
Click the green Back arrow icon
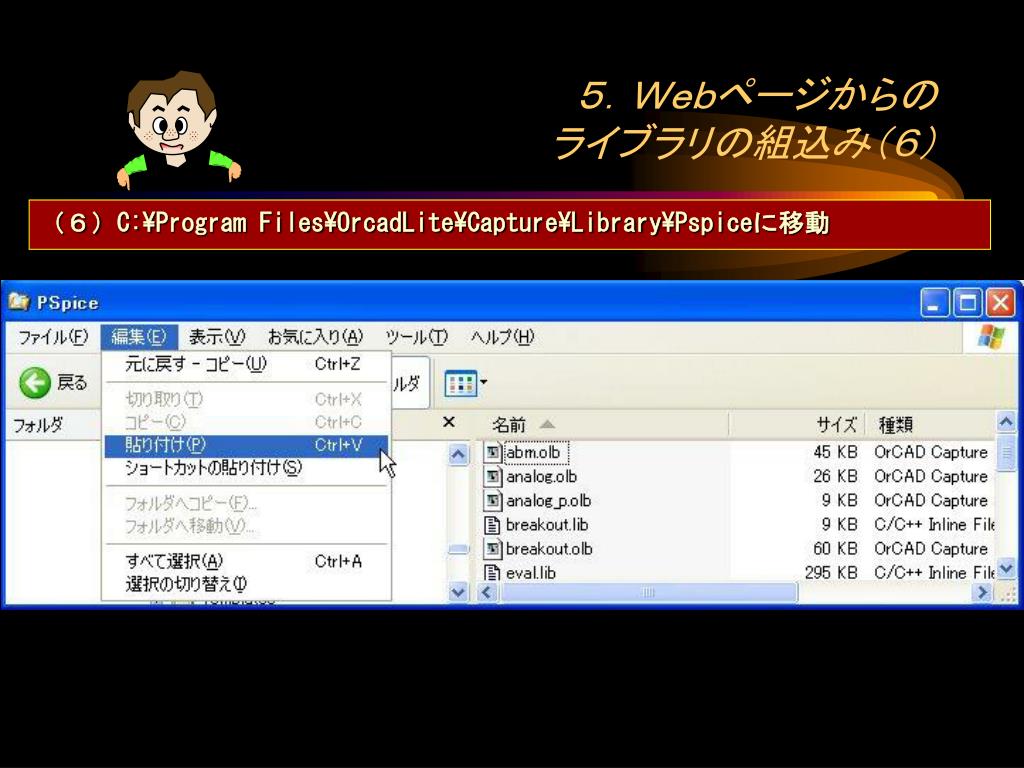coord(35,383)
